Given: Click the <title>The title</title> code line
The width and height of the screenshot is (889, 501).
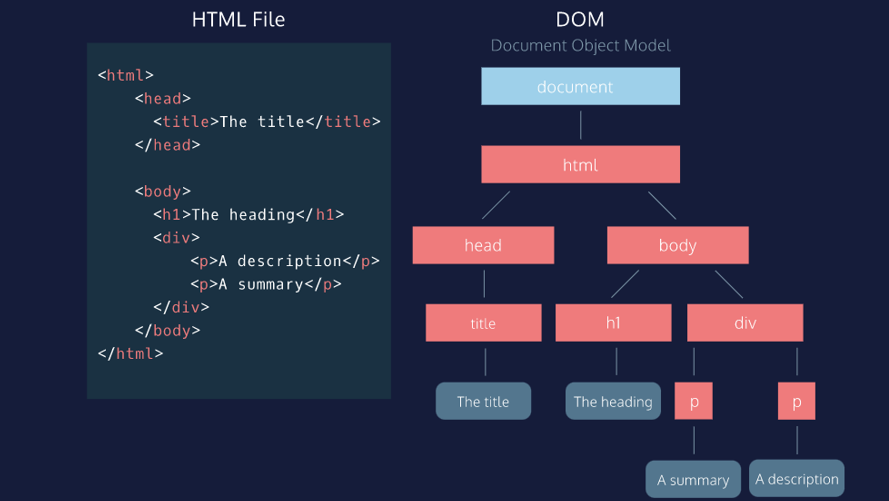Looking at the screenshot, I should pos(267,121).
